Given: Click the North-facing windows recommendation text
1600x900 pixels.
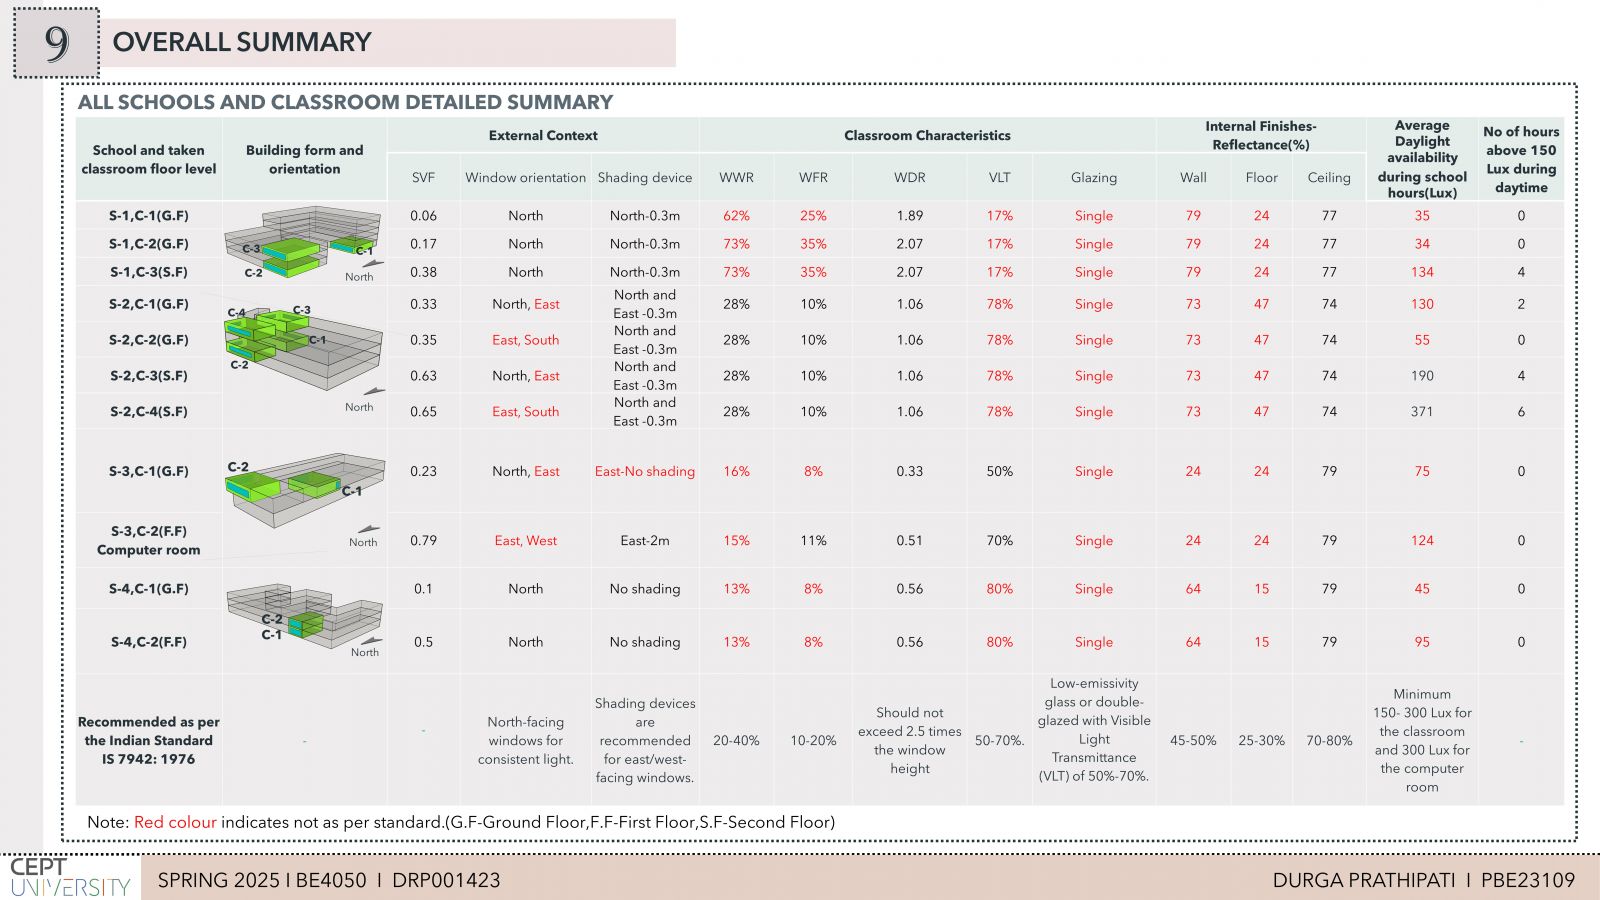Looking at the screenshot, I should pos(525,740).
